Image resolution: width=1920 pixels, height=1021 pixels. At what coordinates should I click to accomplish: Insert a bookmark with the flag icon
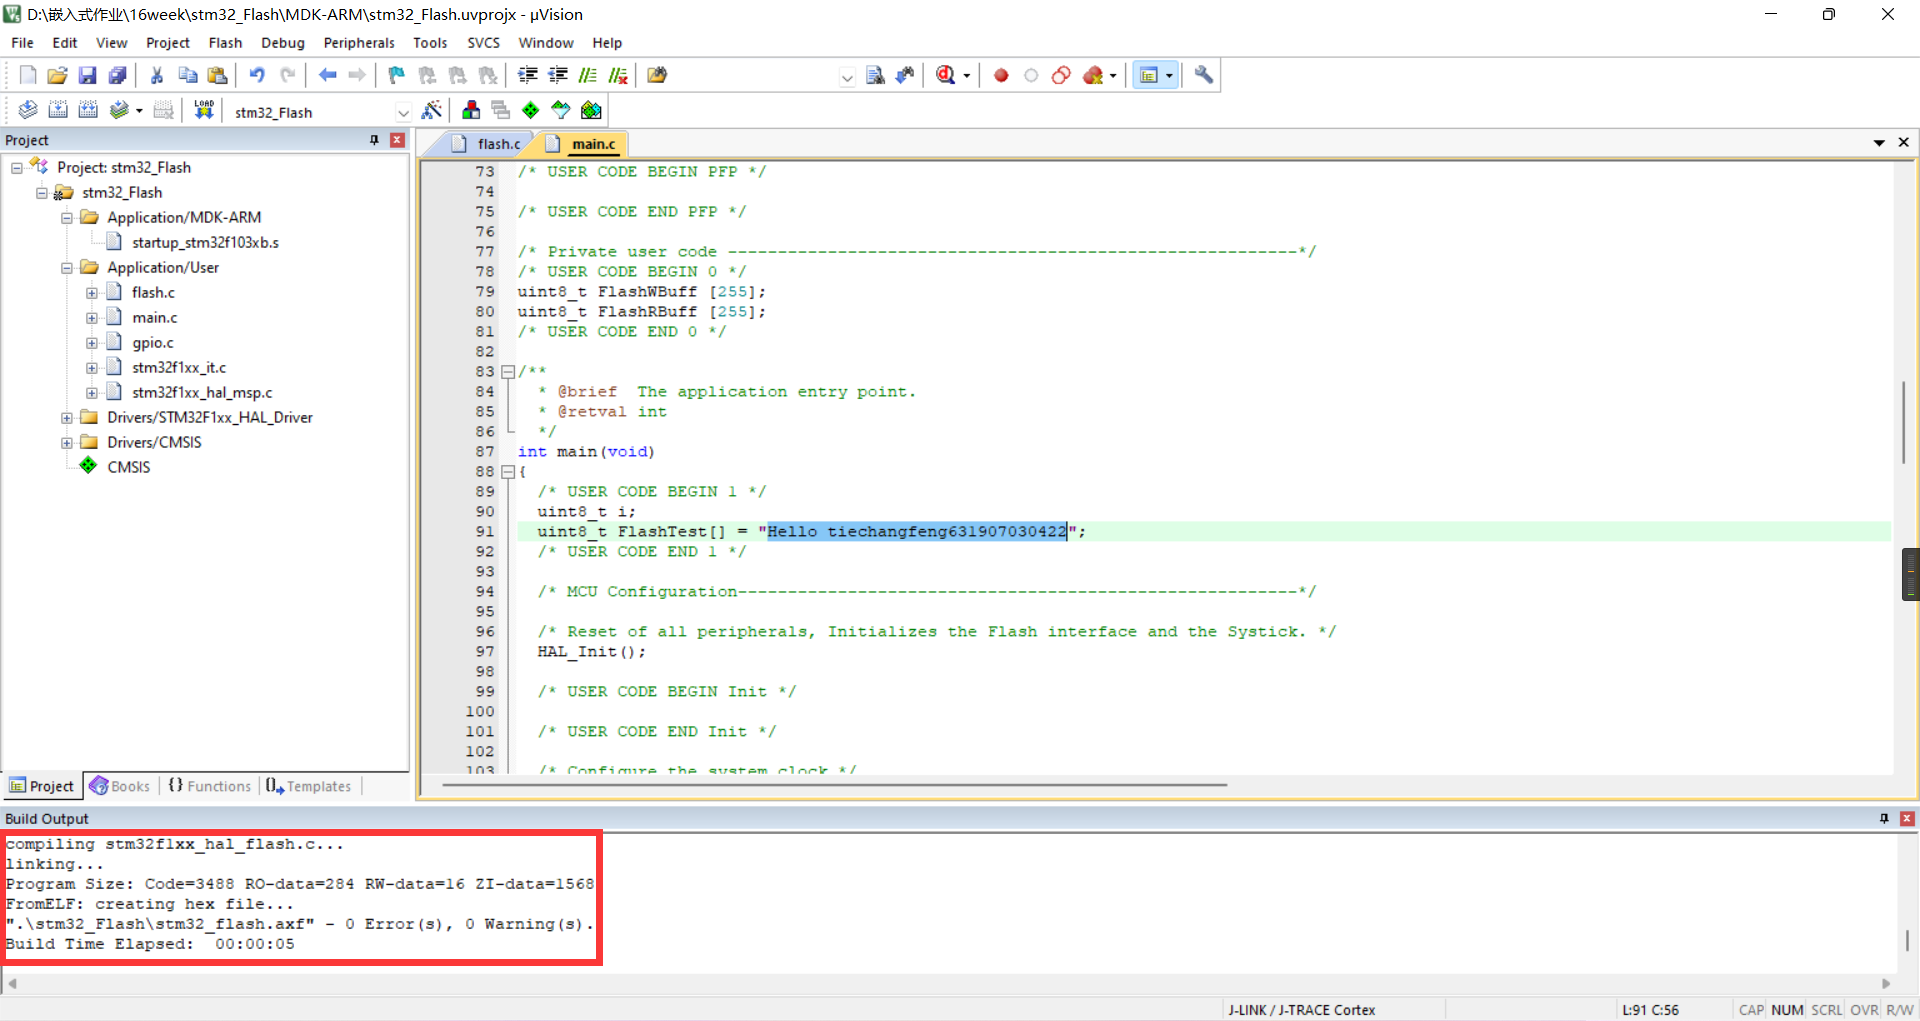coord(397,75)
